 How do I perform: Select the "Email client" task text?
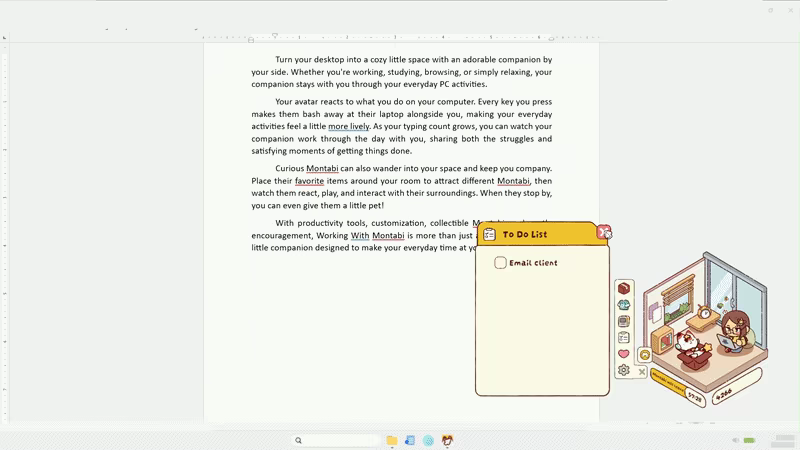coord(533,263)
